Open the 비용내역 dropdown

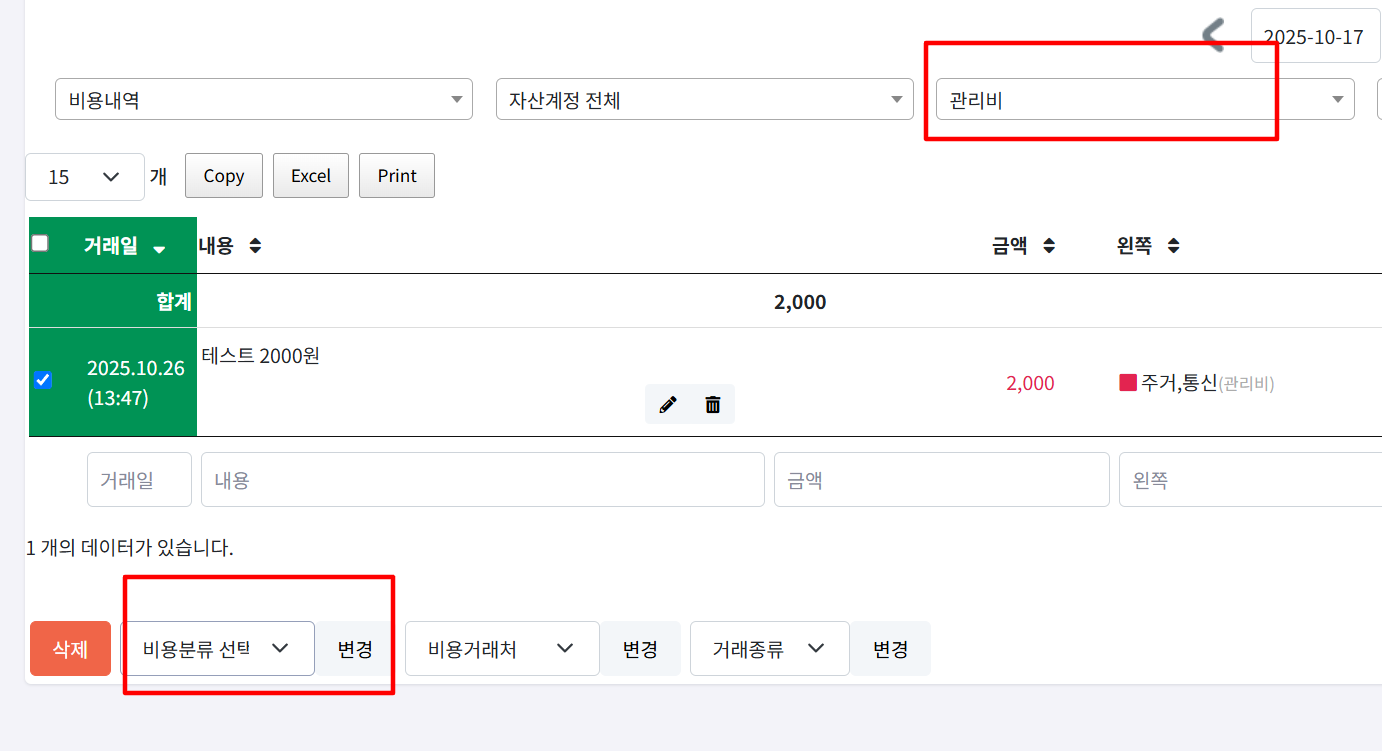(x=263, y=100)
